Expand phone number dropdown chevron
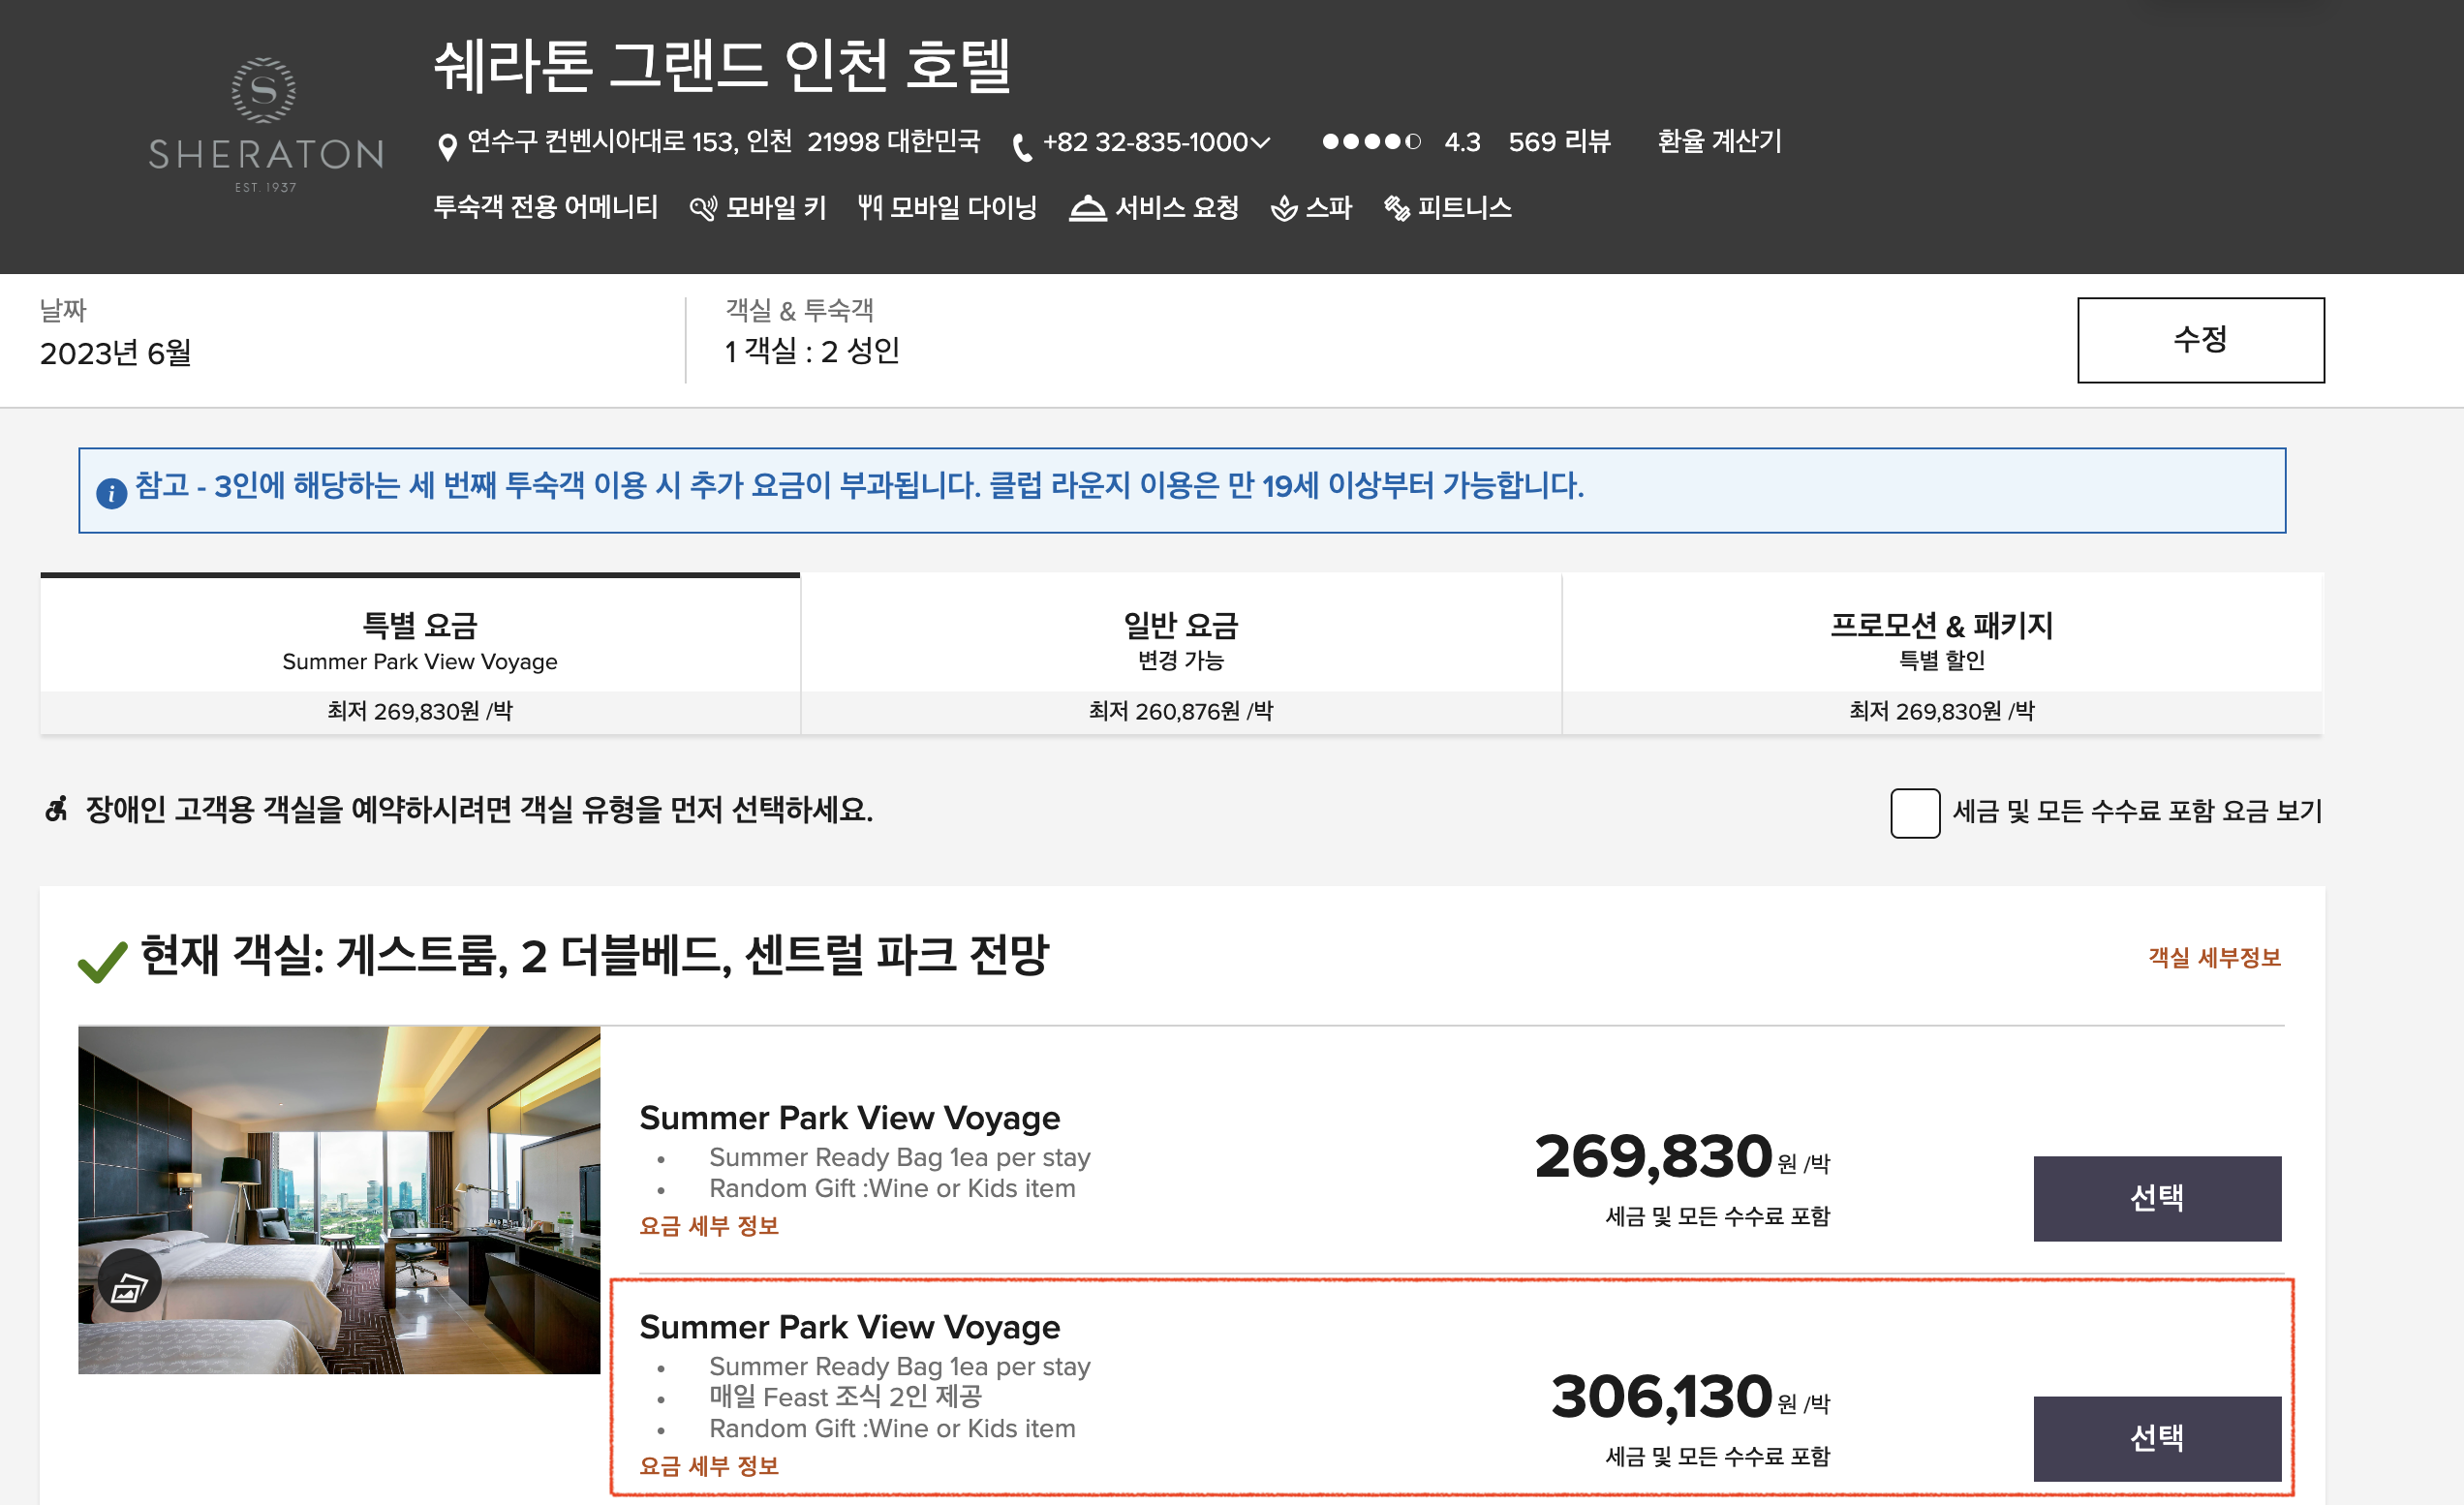 point(1261,142)
